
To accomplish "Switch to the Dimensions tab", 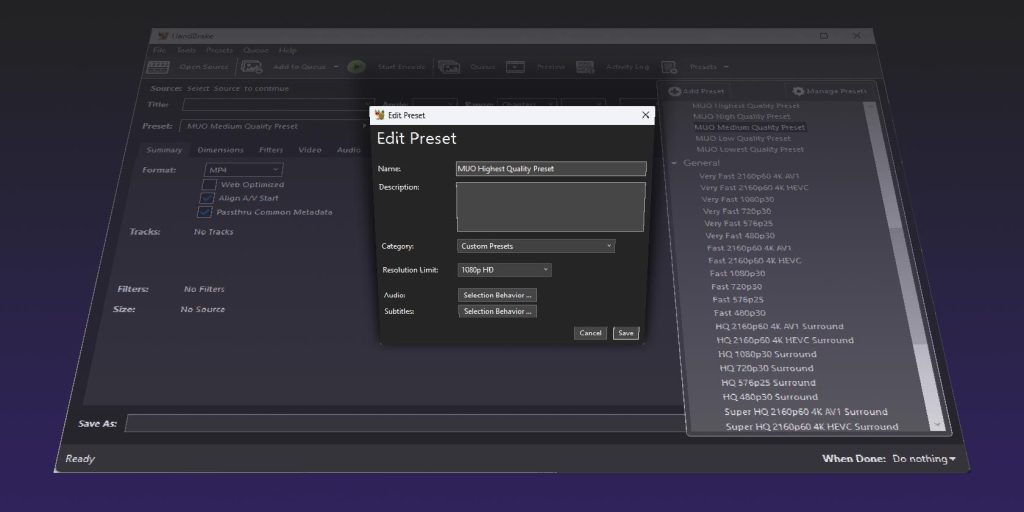I will pos(220,150).
